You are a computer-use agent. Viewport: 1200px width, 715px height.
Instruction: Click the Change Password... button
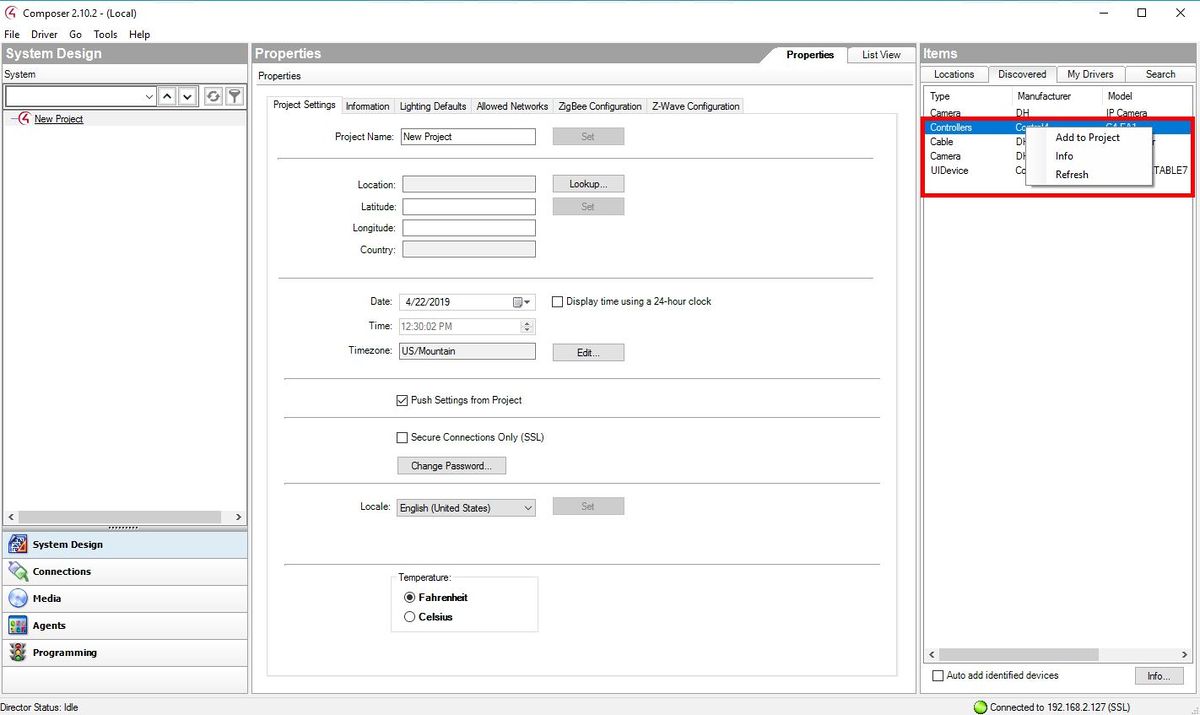pyautogui.click(x=451, y=466)
